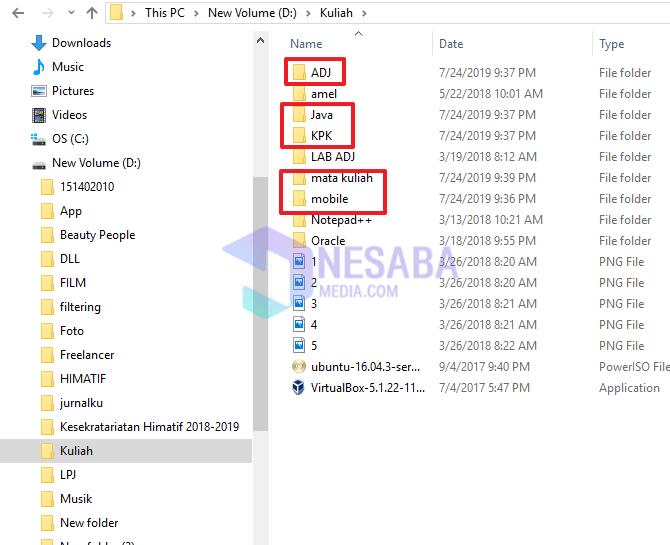
Task: Select the Java folder icon
Action: tap(299, 115)
